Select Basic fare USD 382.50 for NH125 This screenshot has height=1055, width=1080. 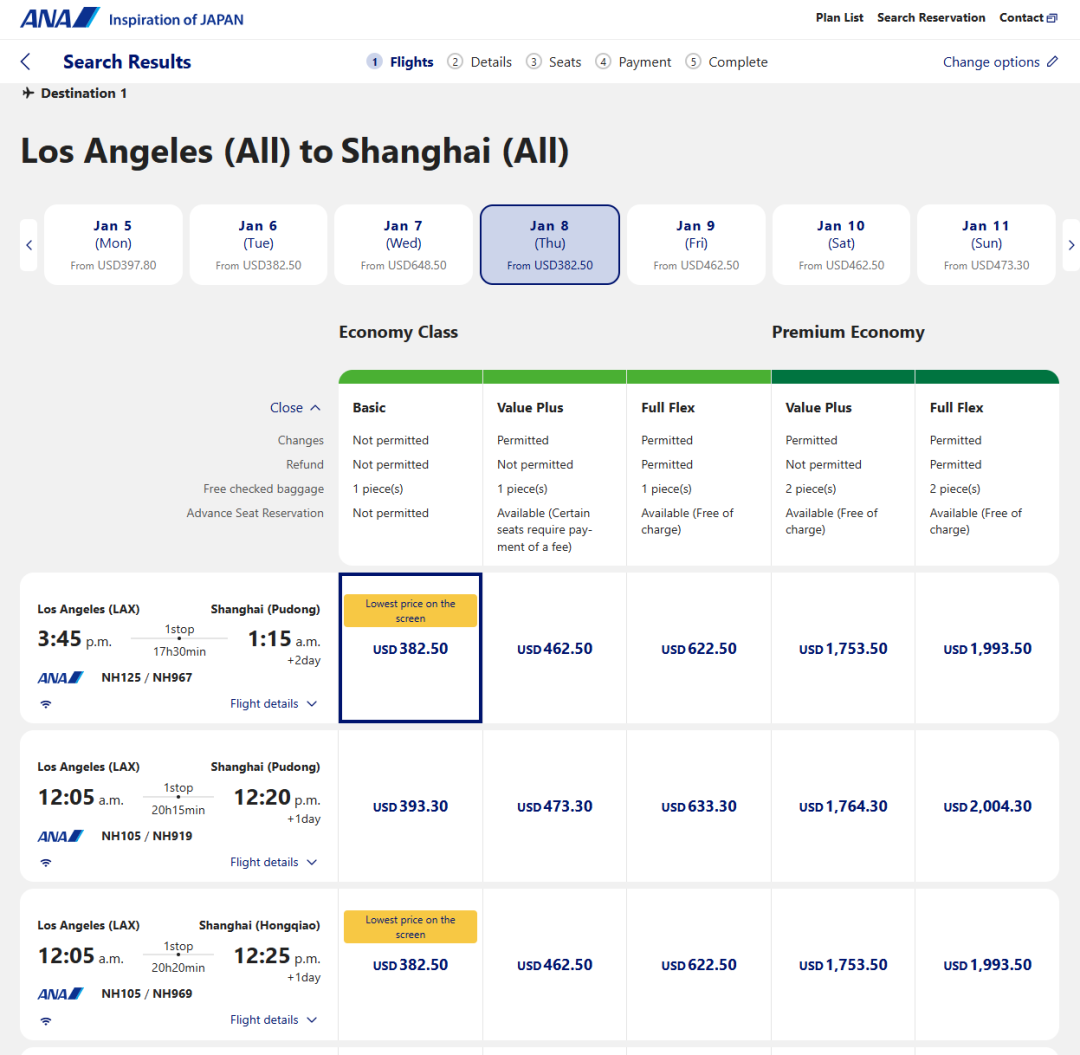point(410,649)
